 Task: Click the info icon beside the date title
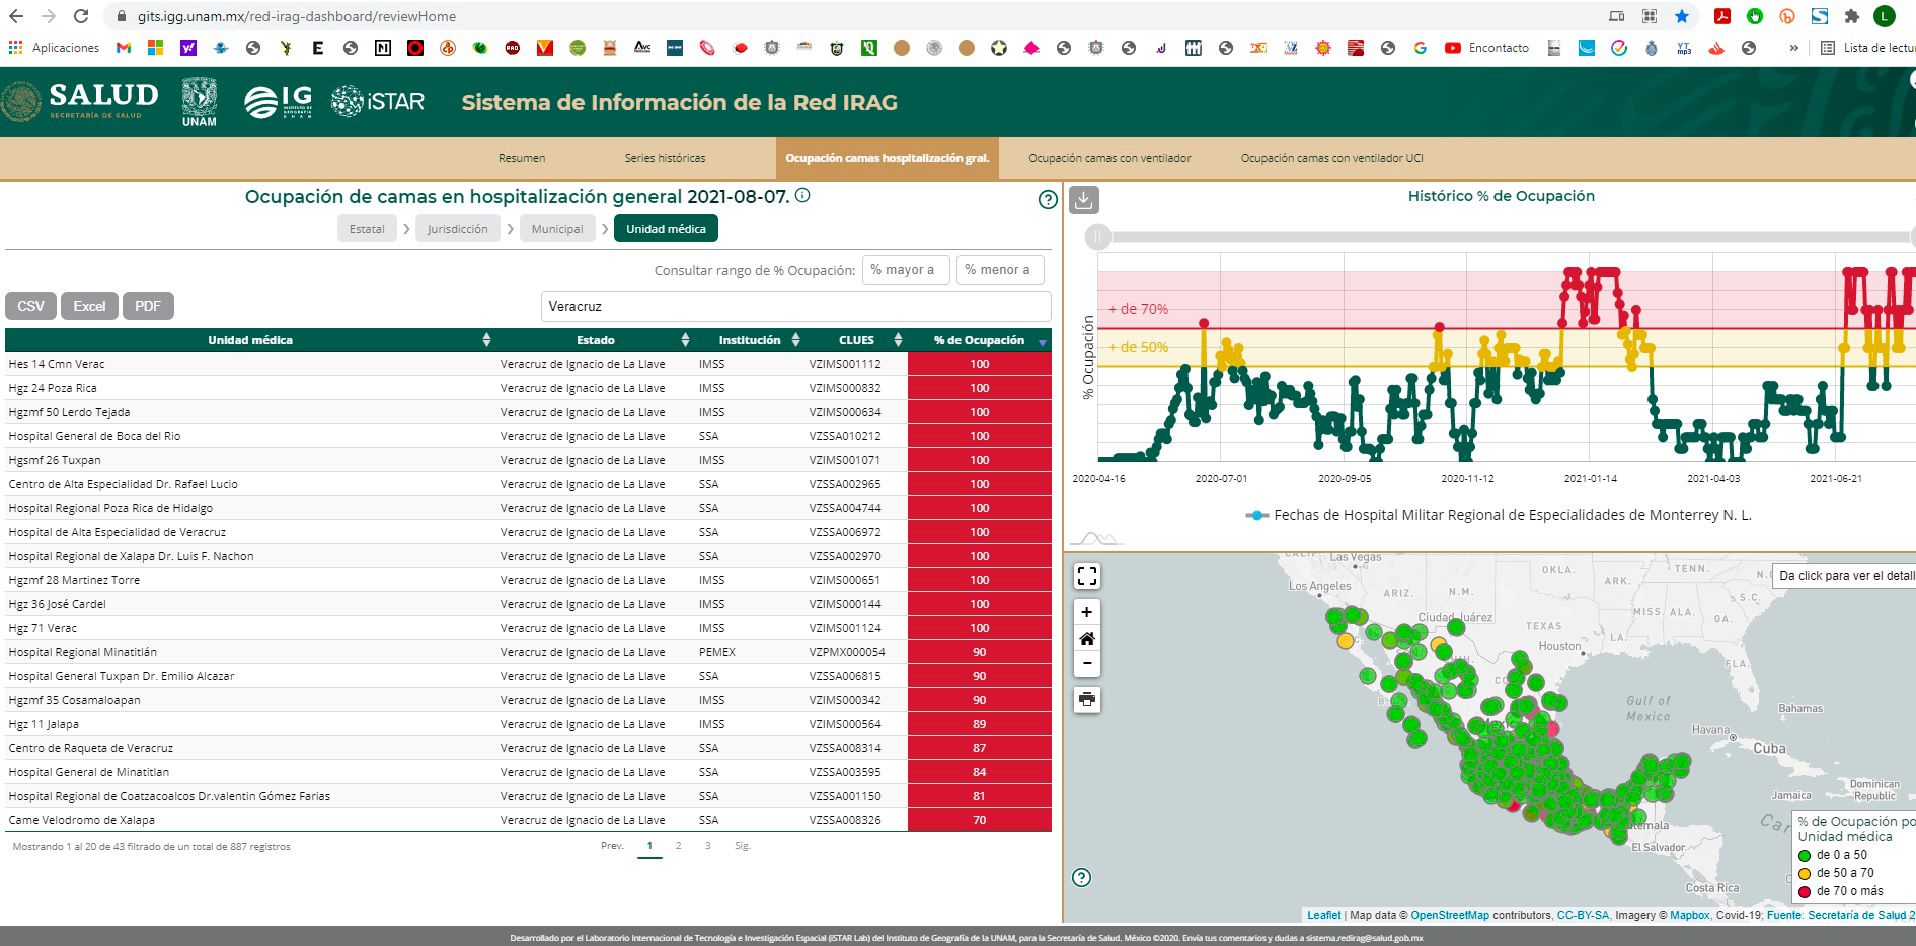click(802, 196)
